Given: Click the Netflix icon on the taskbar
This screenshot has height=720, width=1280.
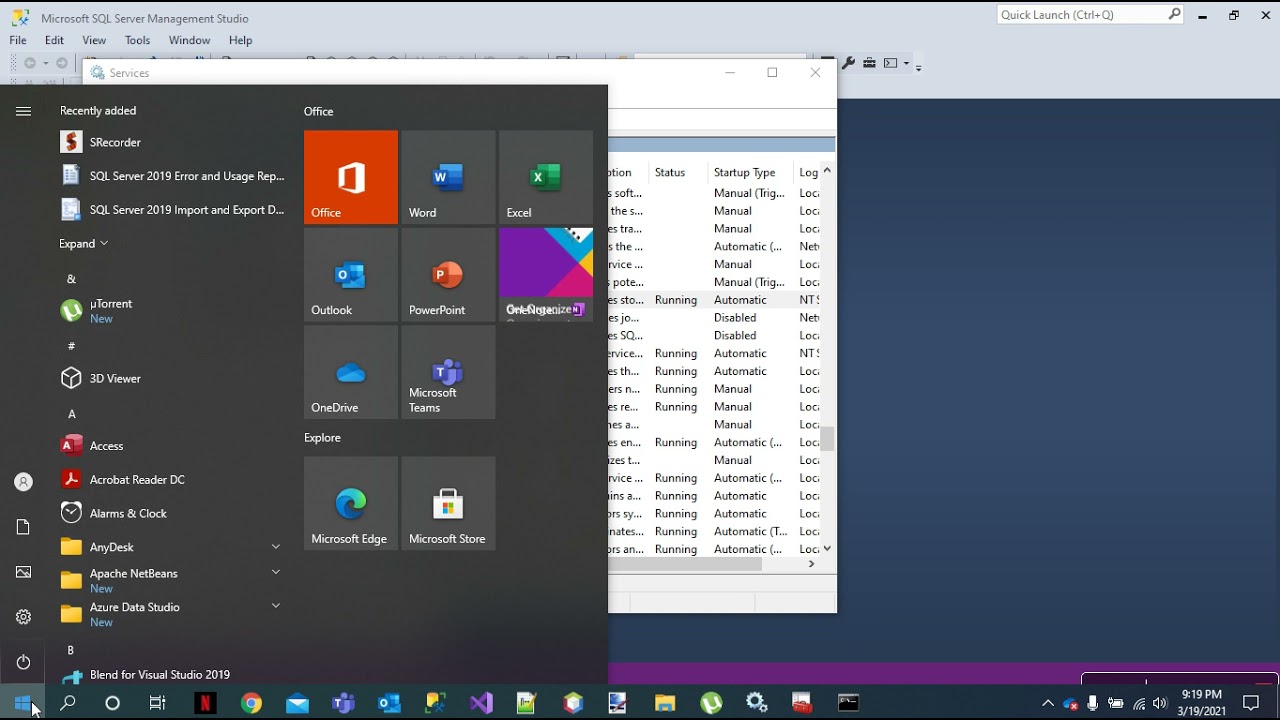Looking at the screenshot, I should (204, 703).
